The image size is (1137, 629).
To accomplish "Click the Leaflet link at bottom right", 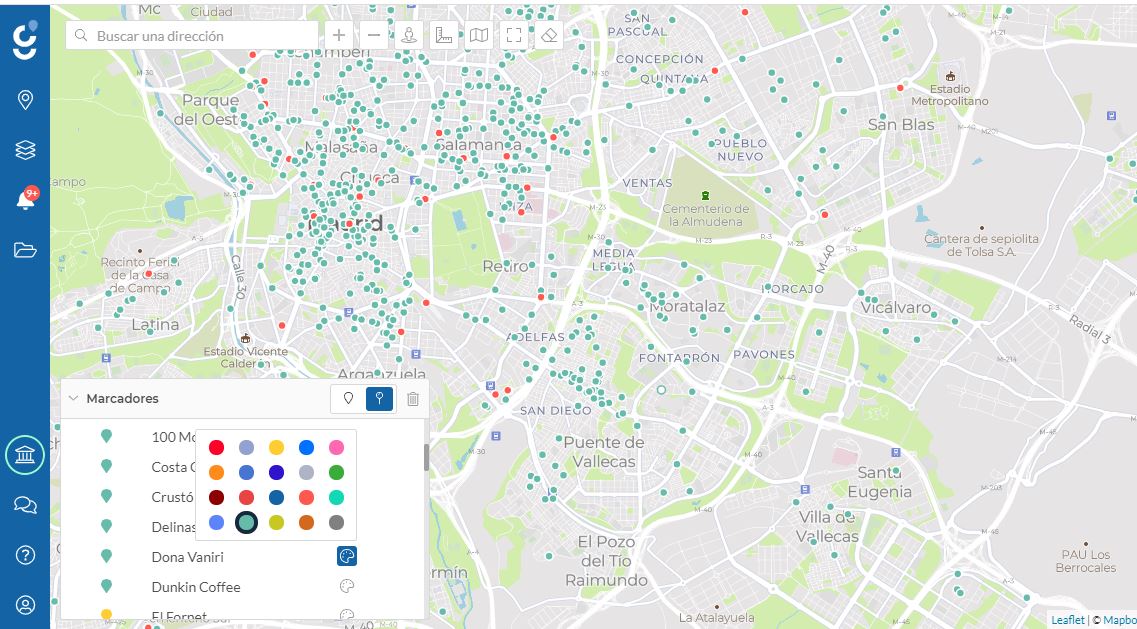I will [x=1067, y=619].
